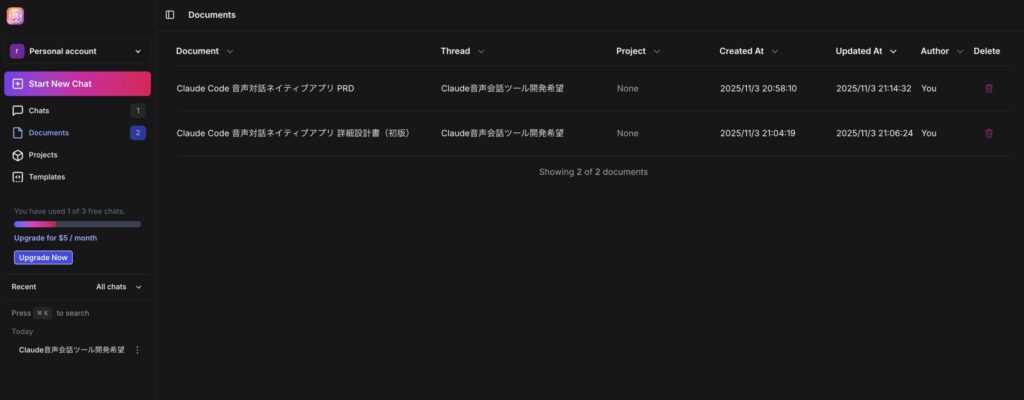Screen dimensions: 1024x400
Task: Open the Chats section
Action: pyautogui.click(x=78, y=110)
